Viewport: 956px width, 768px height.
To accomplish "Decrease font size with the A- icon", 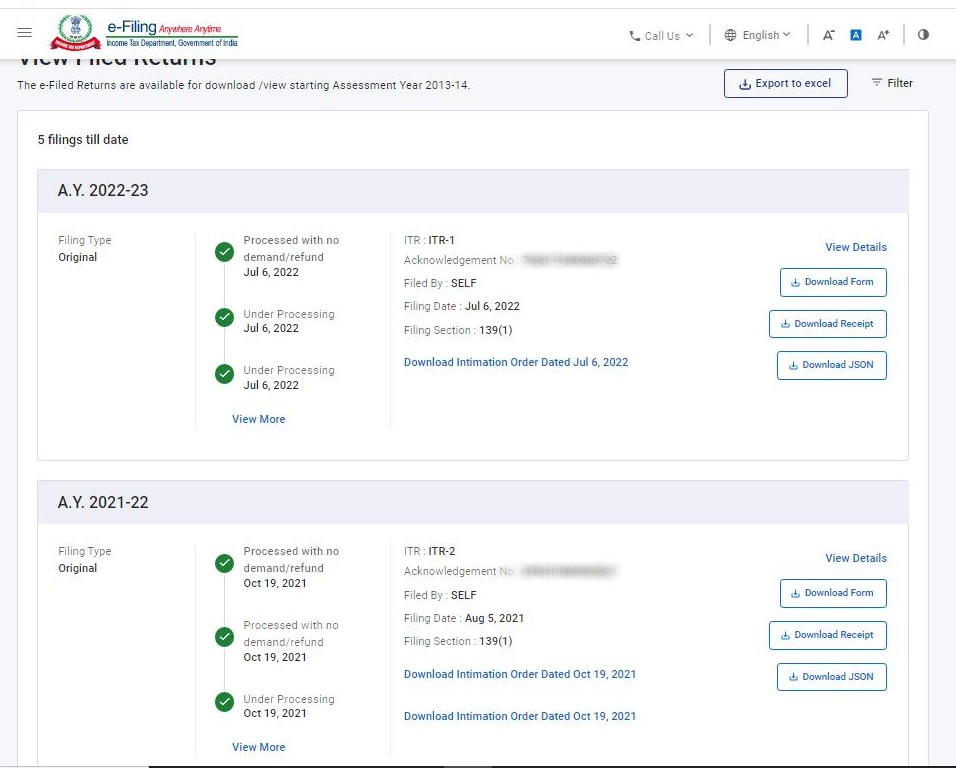I will point(828,35).
